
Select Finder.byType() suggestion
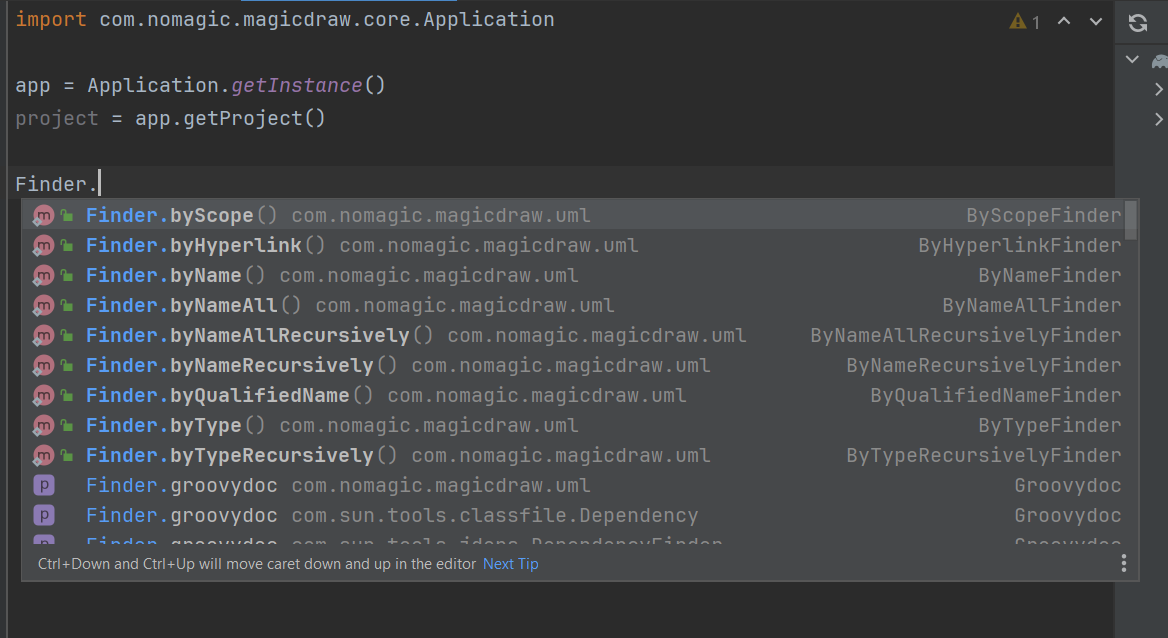571,426
